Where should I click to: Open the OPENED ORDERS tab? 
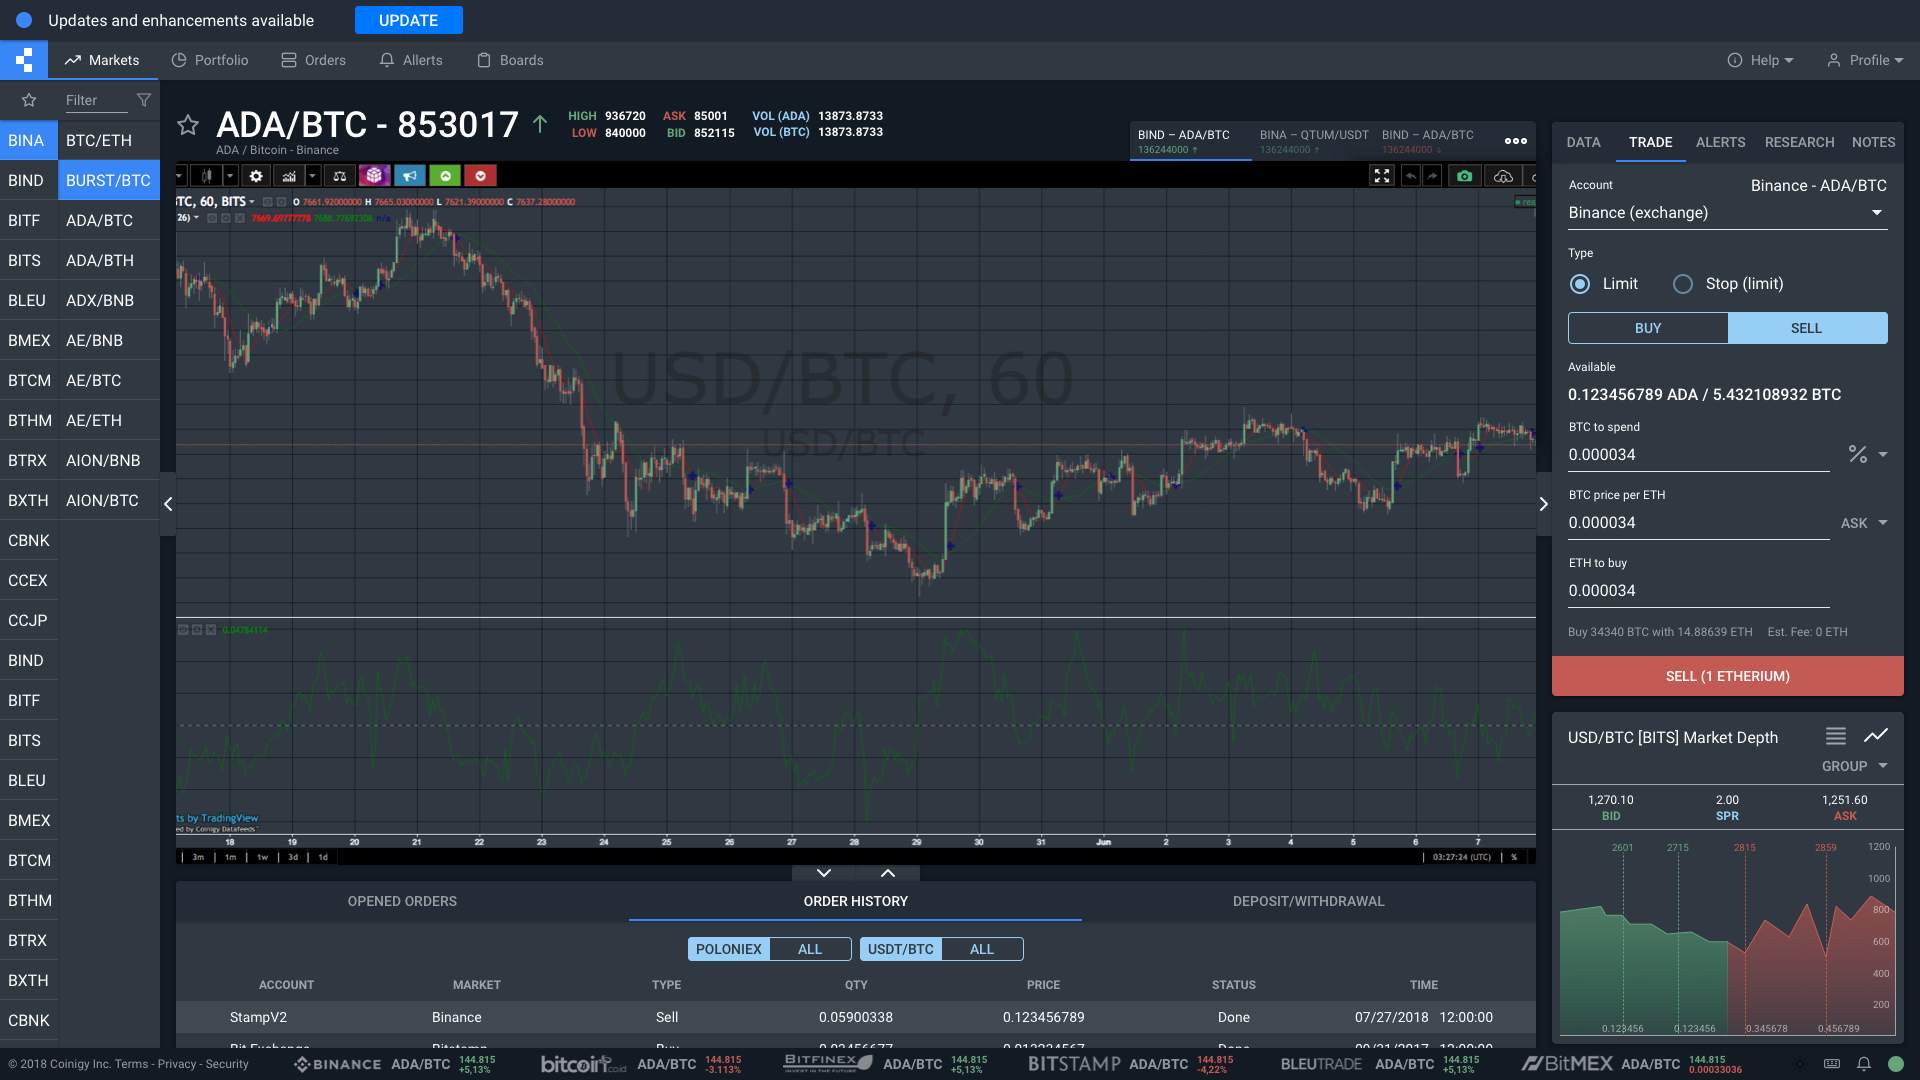pyautogui.click(x=402, y=901)
